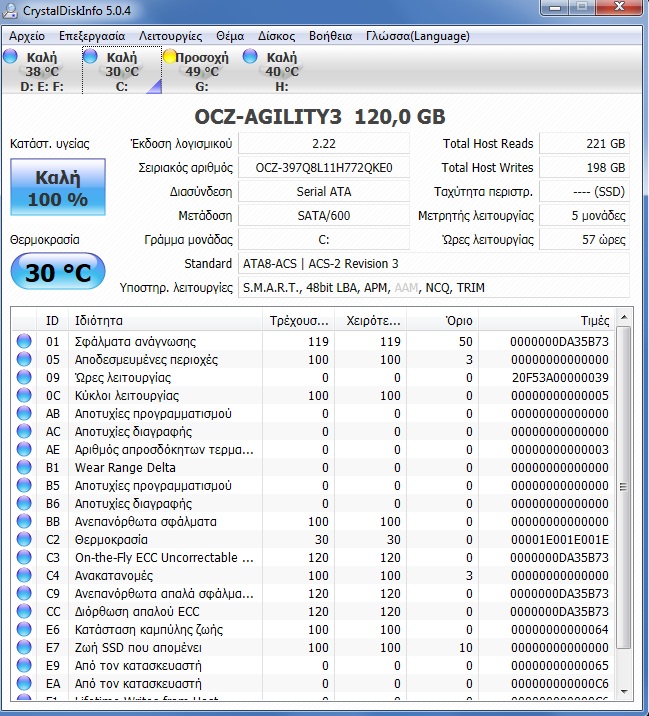This screenshot has width=649, height=716.
Task: Click the status orb of attribute AB
Action: [24, 413]
